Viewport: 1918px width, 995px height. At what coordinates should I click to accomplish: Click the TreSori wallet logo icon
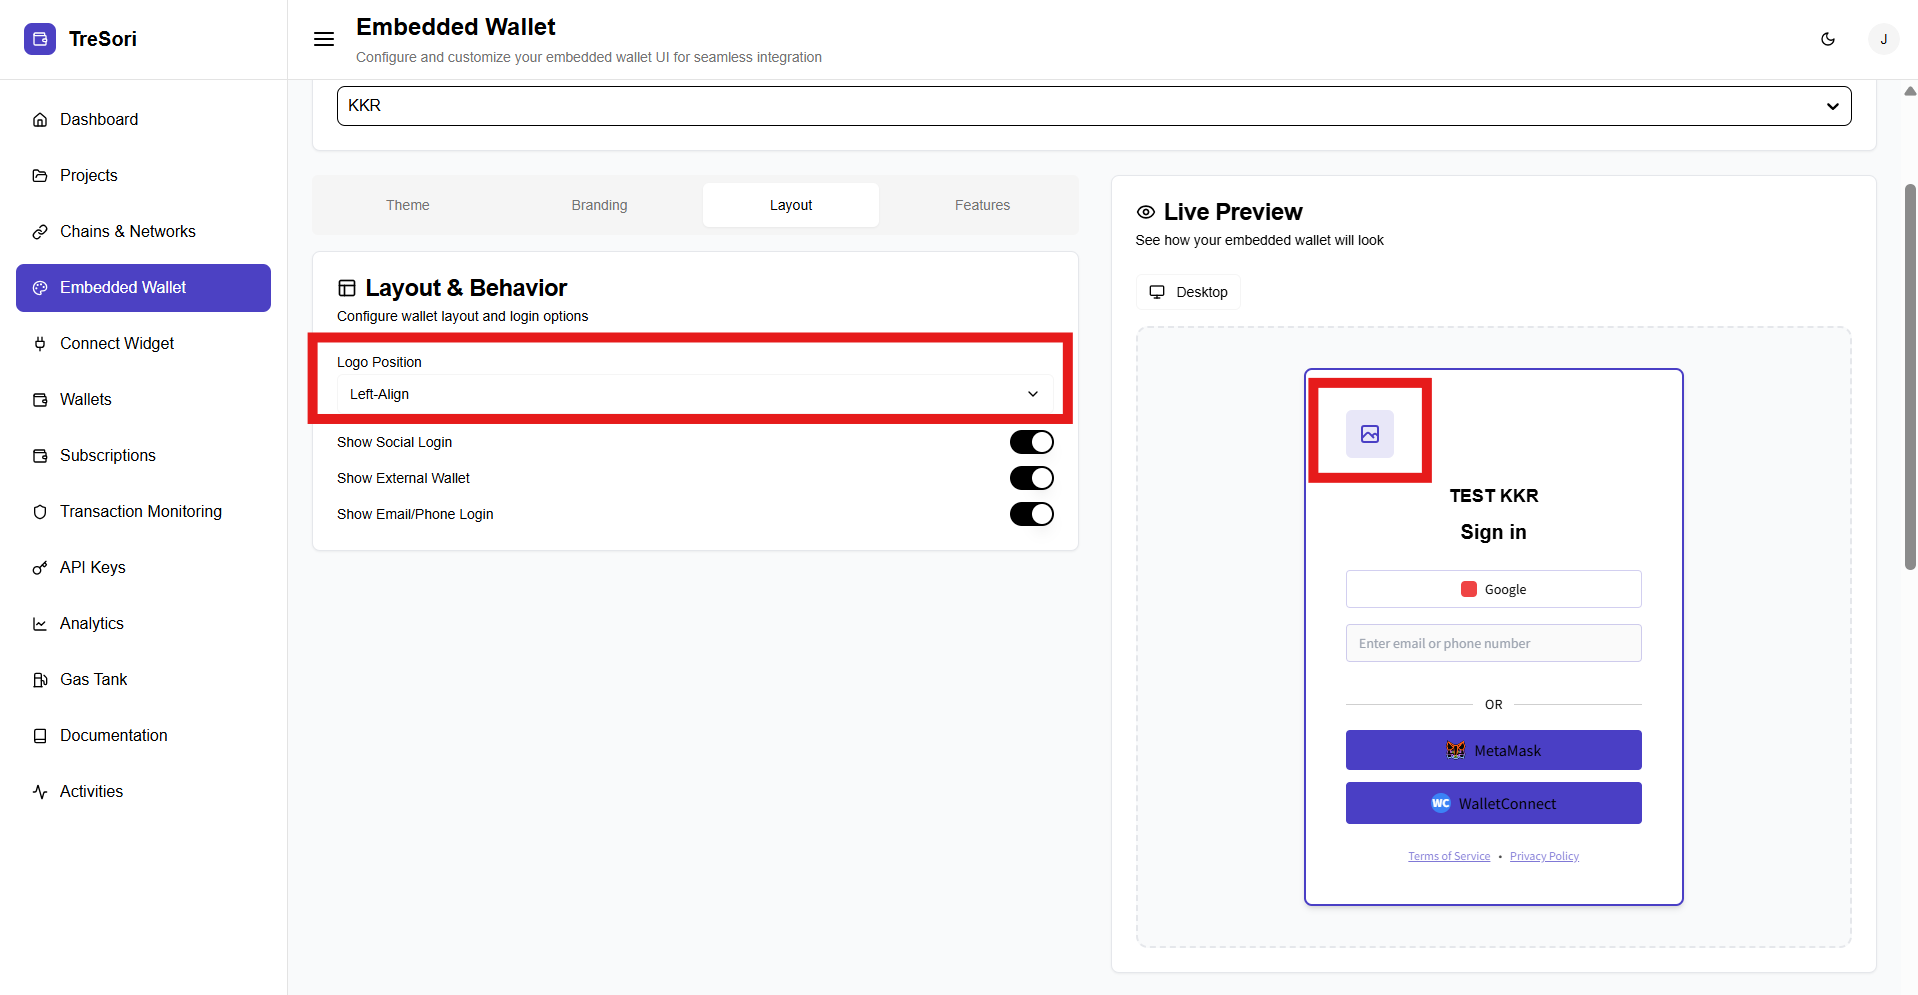(40, 39)
